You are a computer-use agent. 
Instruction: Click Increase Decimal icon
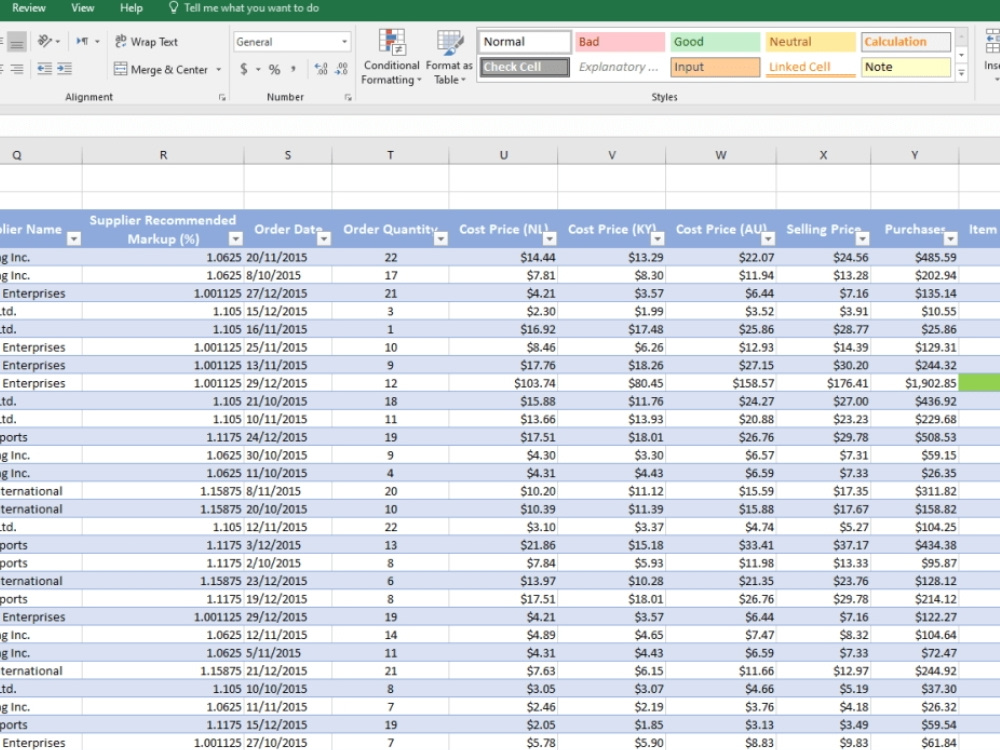point(321,69)
